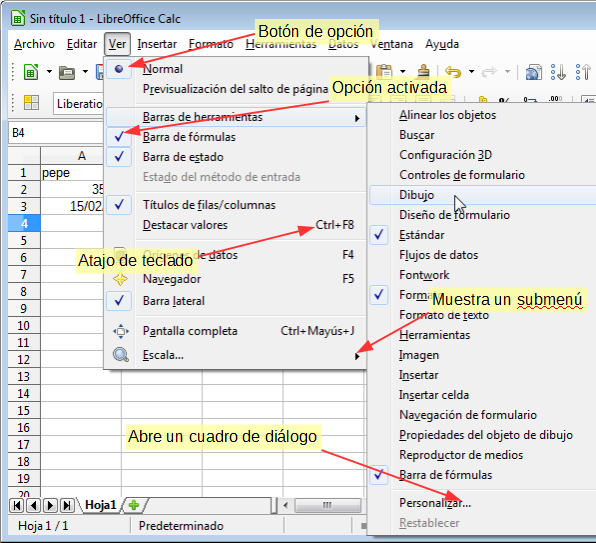Click the Pantalla completa arrows icon
This screenshot has width=596, height=543.
point(120,331)
